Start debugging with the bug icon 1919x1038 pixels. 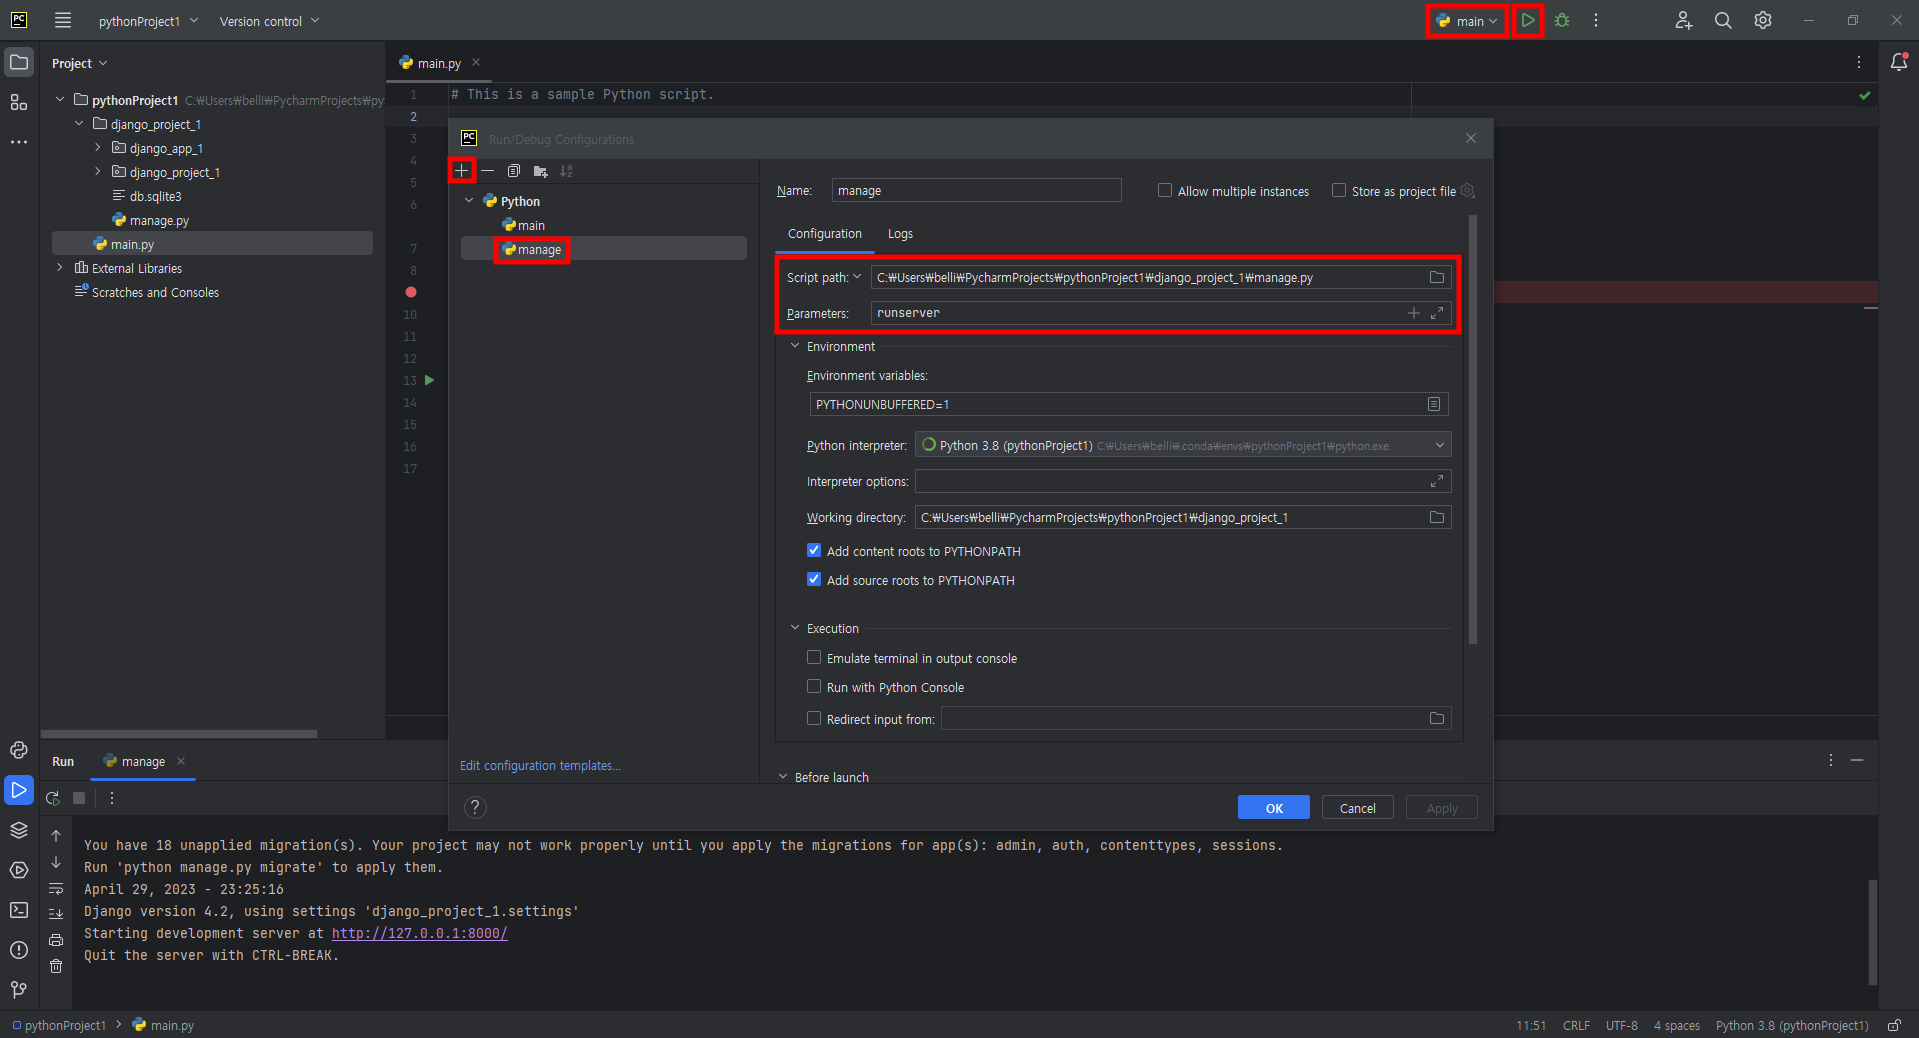click(1562, 20)
